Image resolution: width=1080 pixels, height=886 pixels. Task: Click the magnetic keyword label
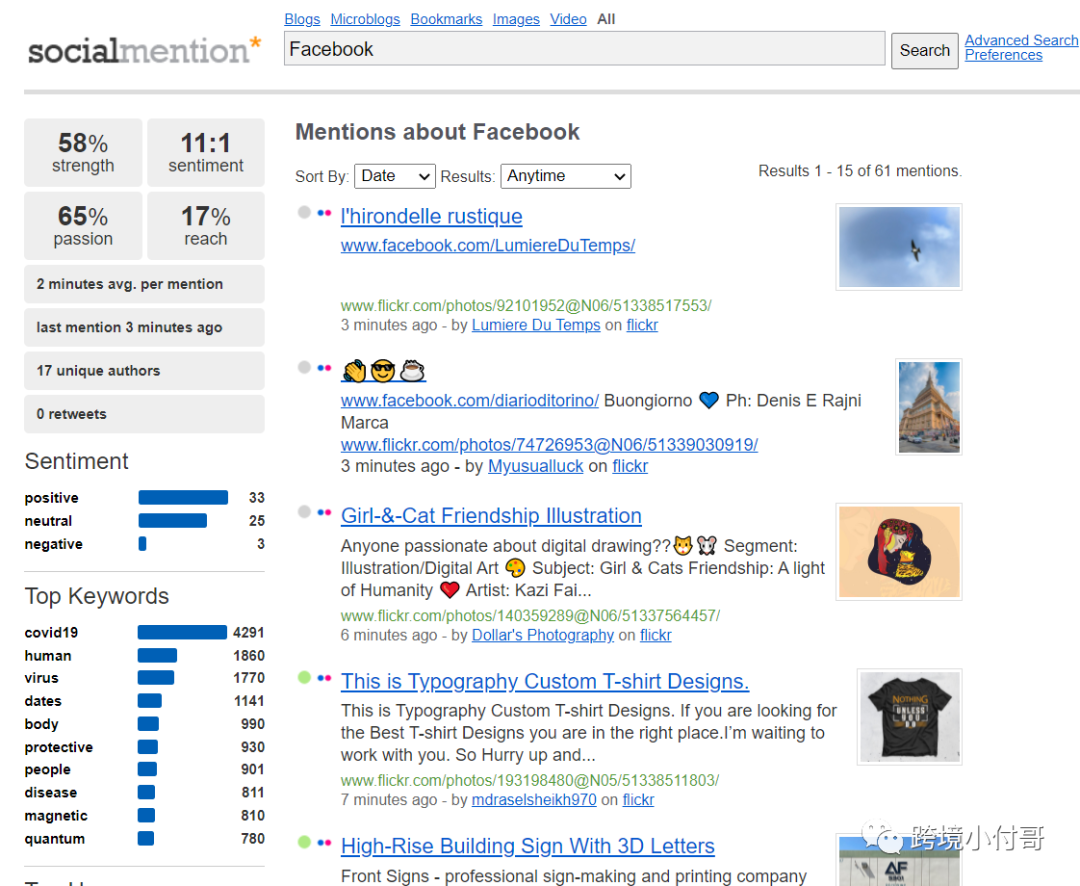(56, 816)
